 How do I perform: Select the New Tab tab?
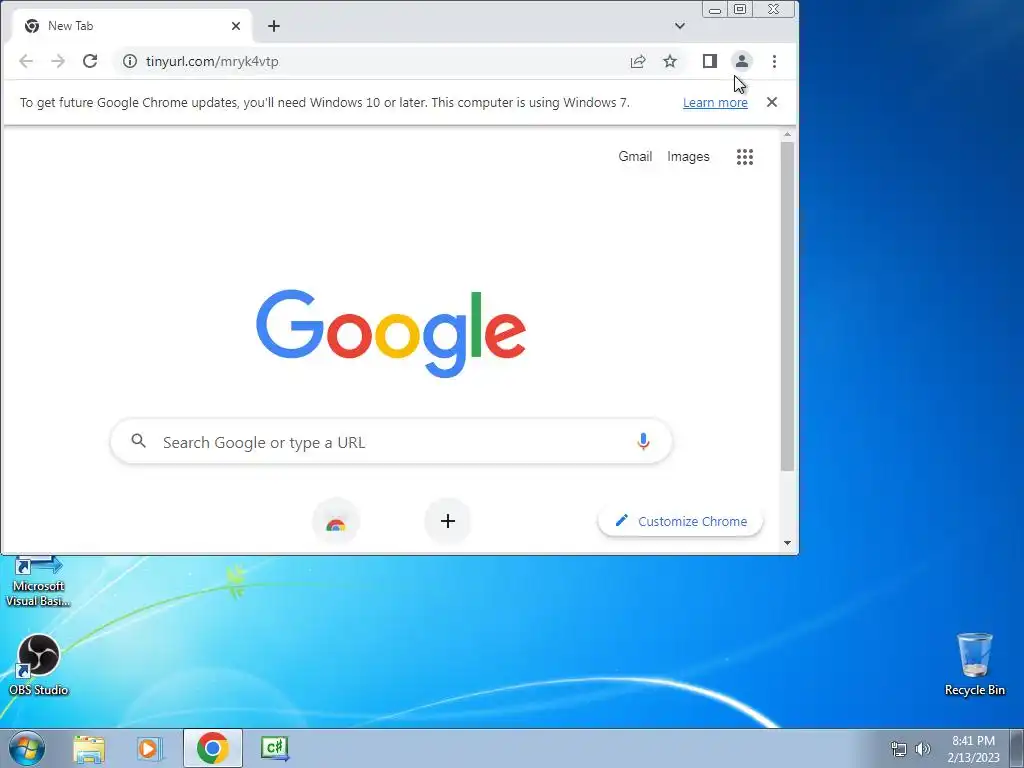point(131,25)
